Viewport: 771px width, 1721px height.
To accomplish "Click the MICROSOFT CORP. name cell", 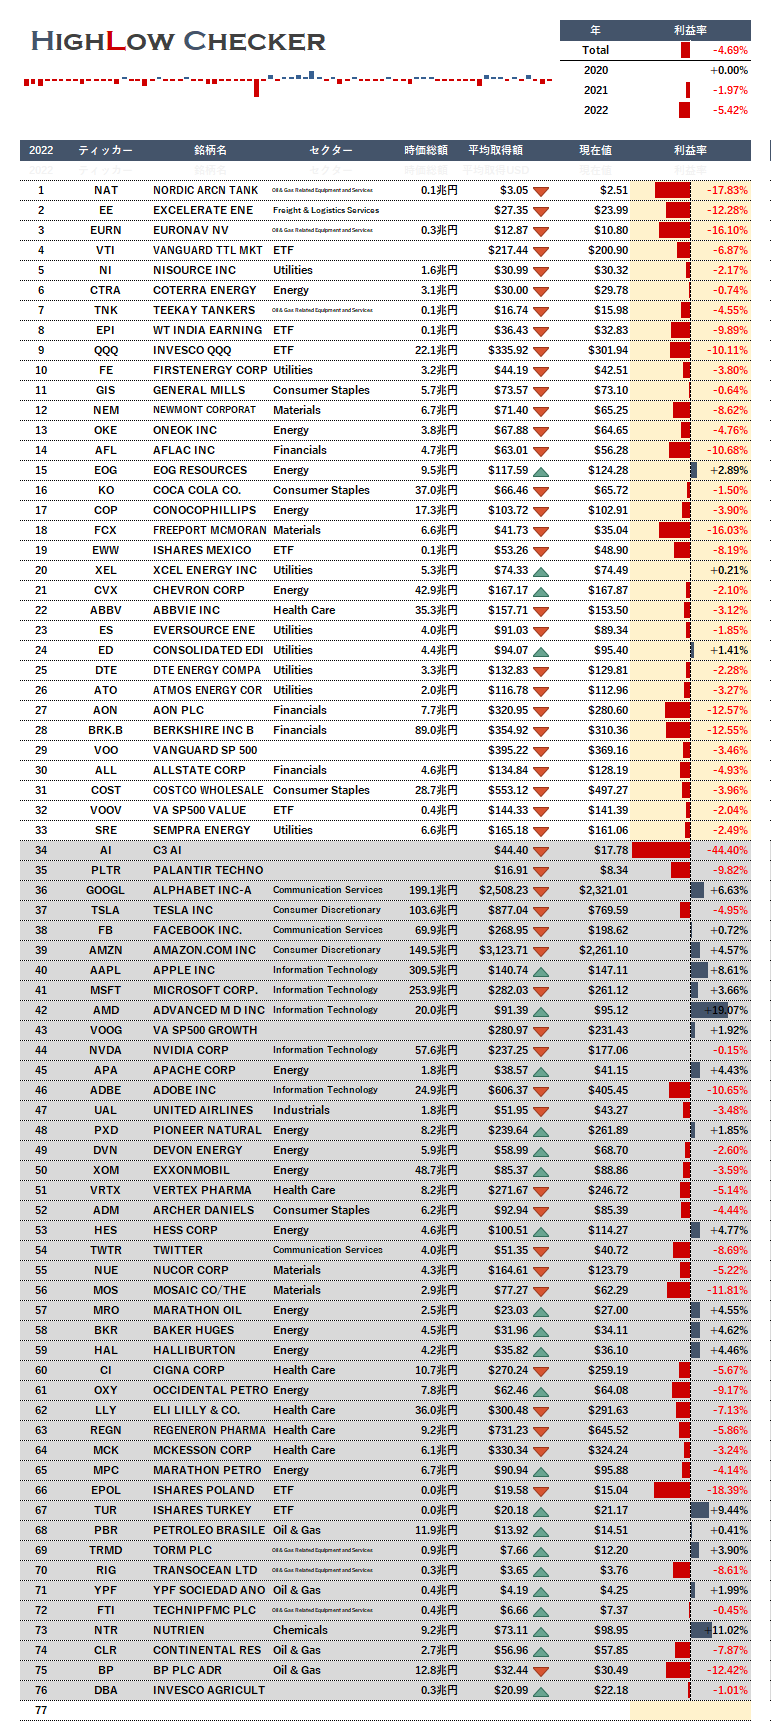I will pos(205,990).
